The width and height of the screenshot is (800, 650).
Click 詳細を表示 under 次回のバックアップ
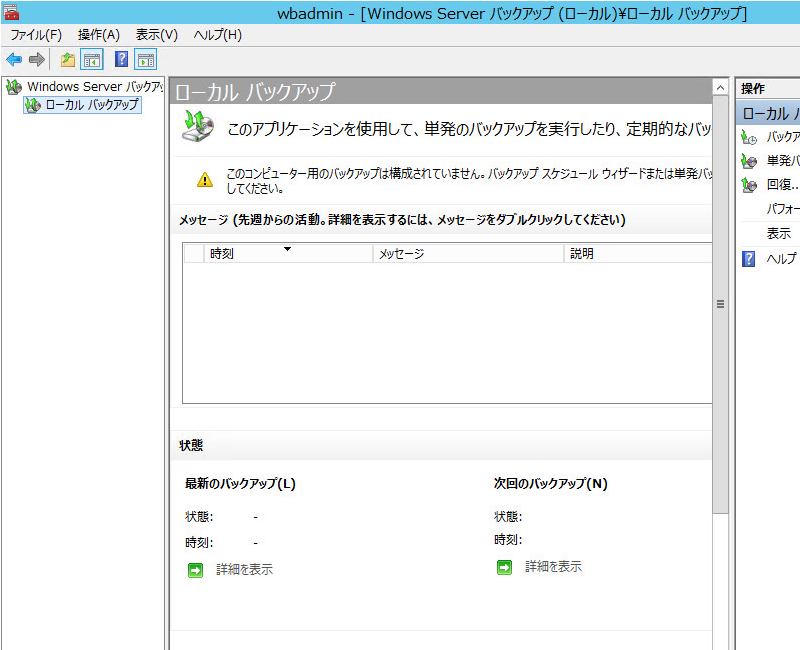554,566
